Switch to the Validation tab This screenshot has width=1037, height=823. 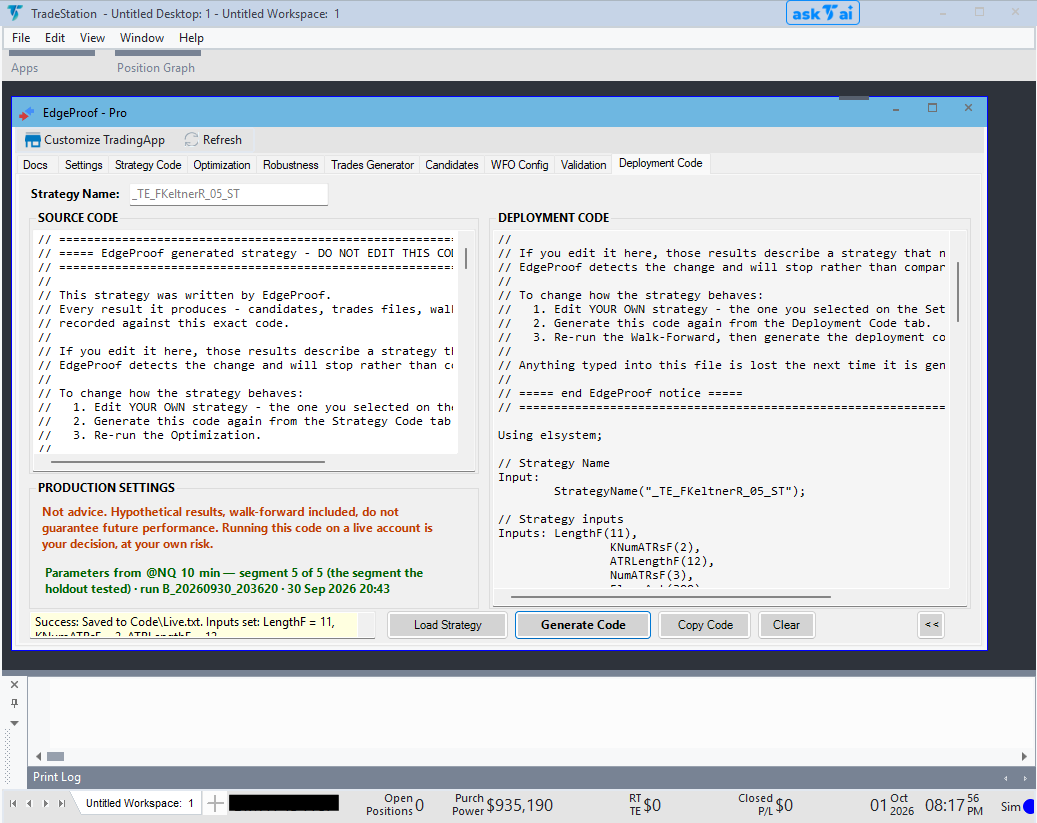(x=584, y=165)
